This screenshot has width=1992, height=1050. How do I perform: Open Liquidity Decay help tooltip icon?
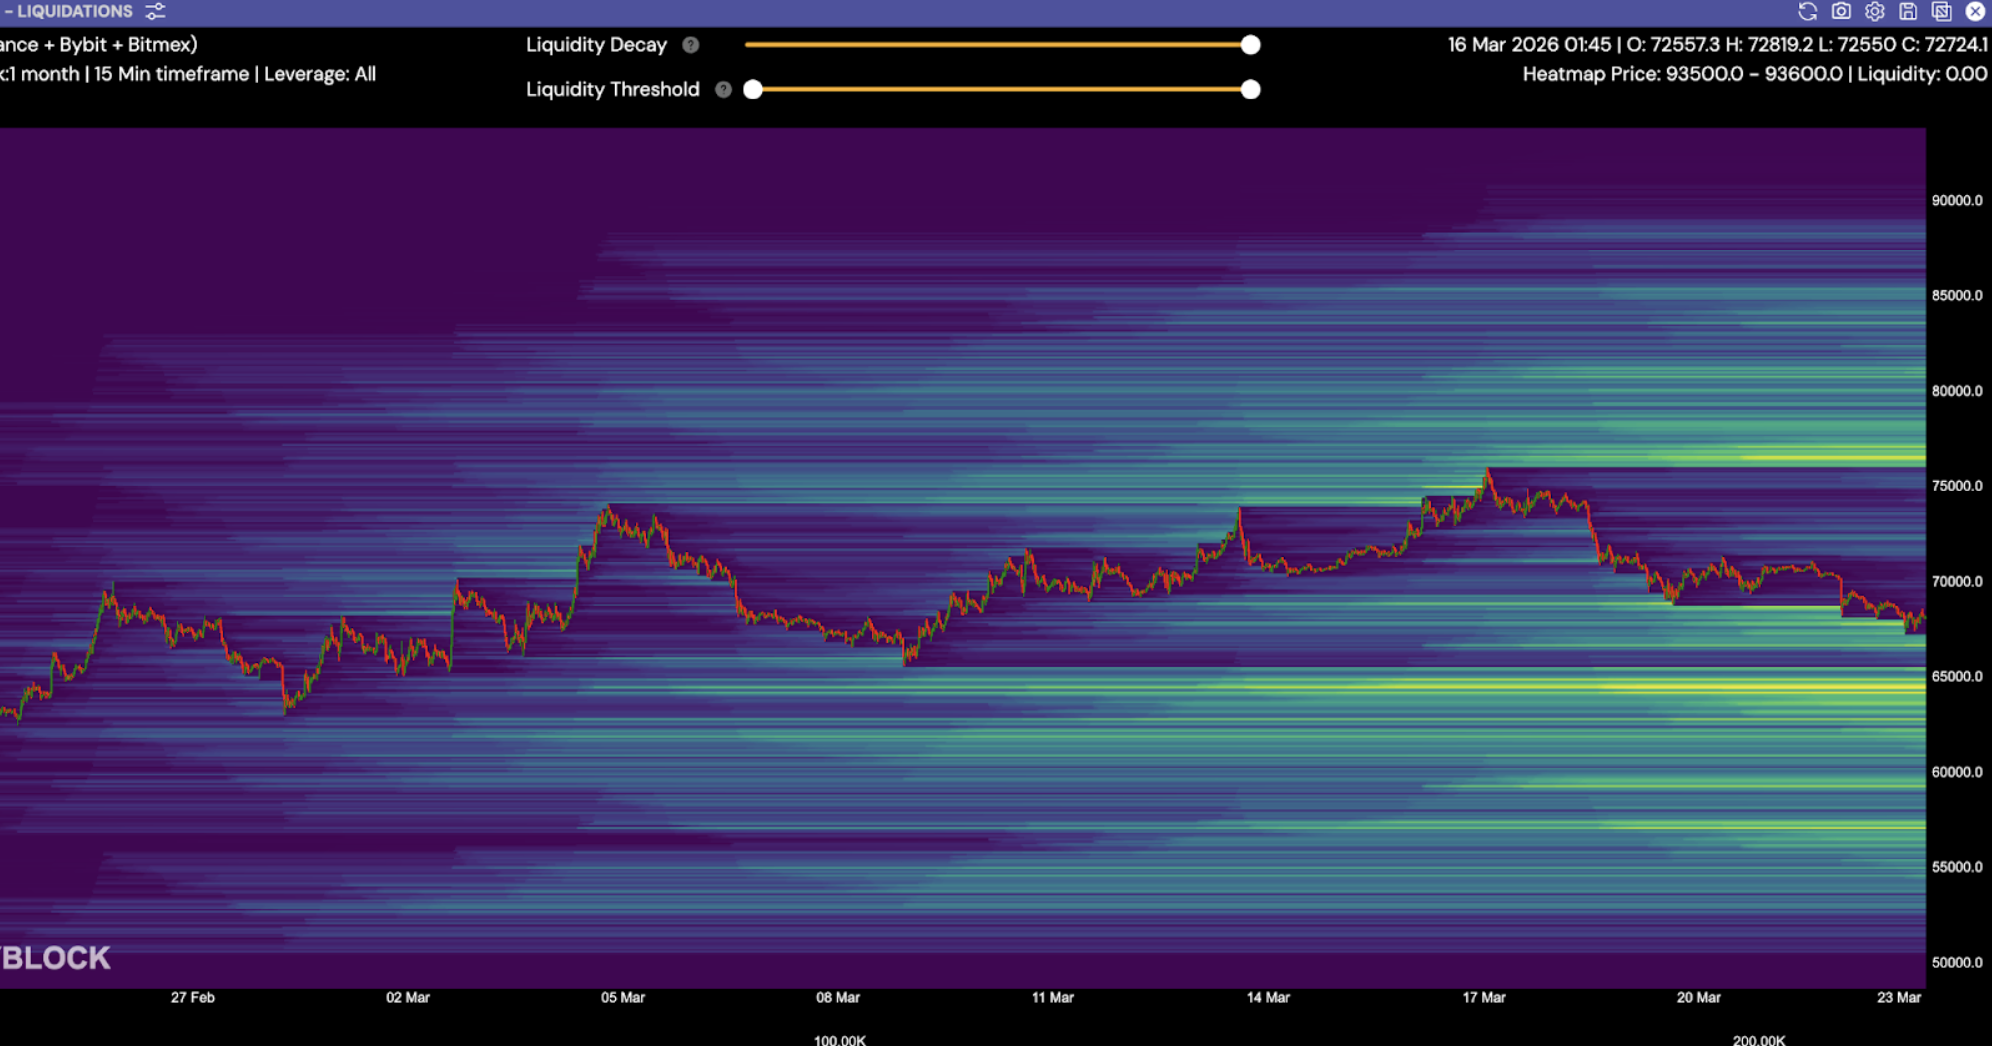[x=691, y=45]
